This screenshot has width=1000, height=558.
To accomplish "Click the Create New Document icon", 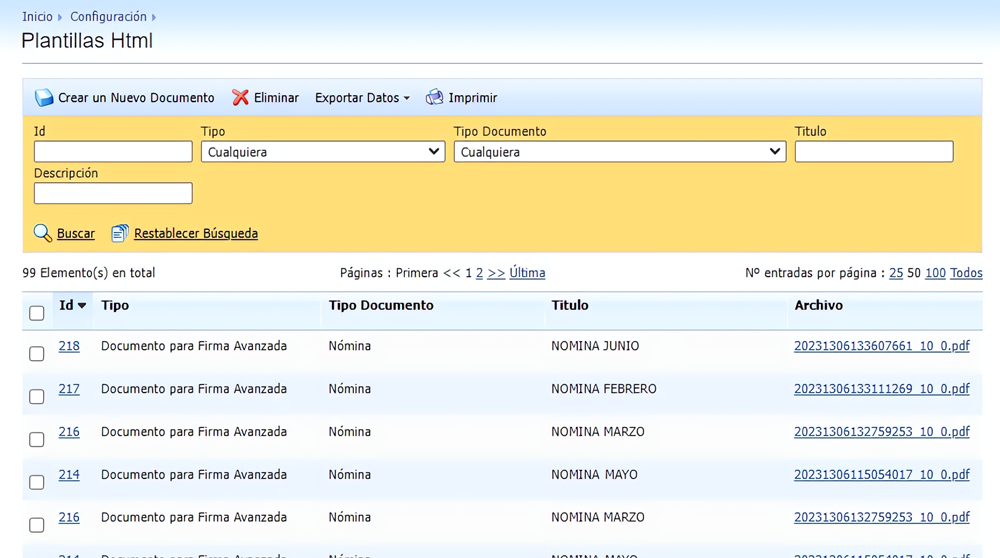I will click(44, 98).
